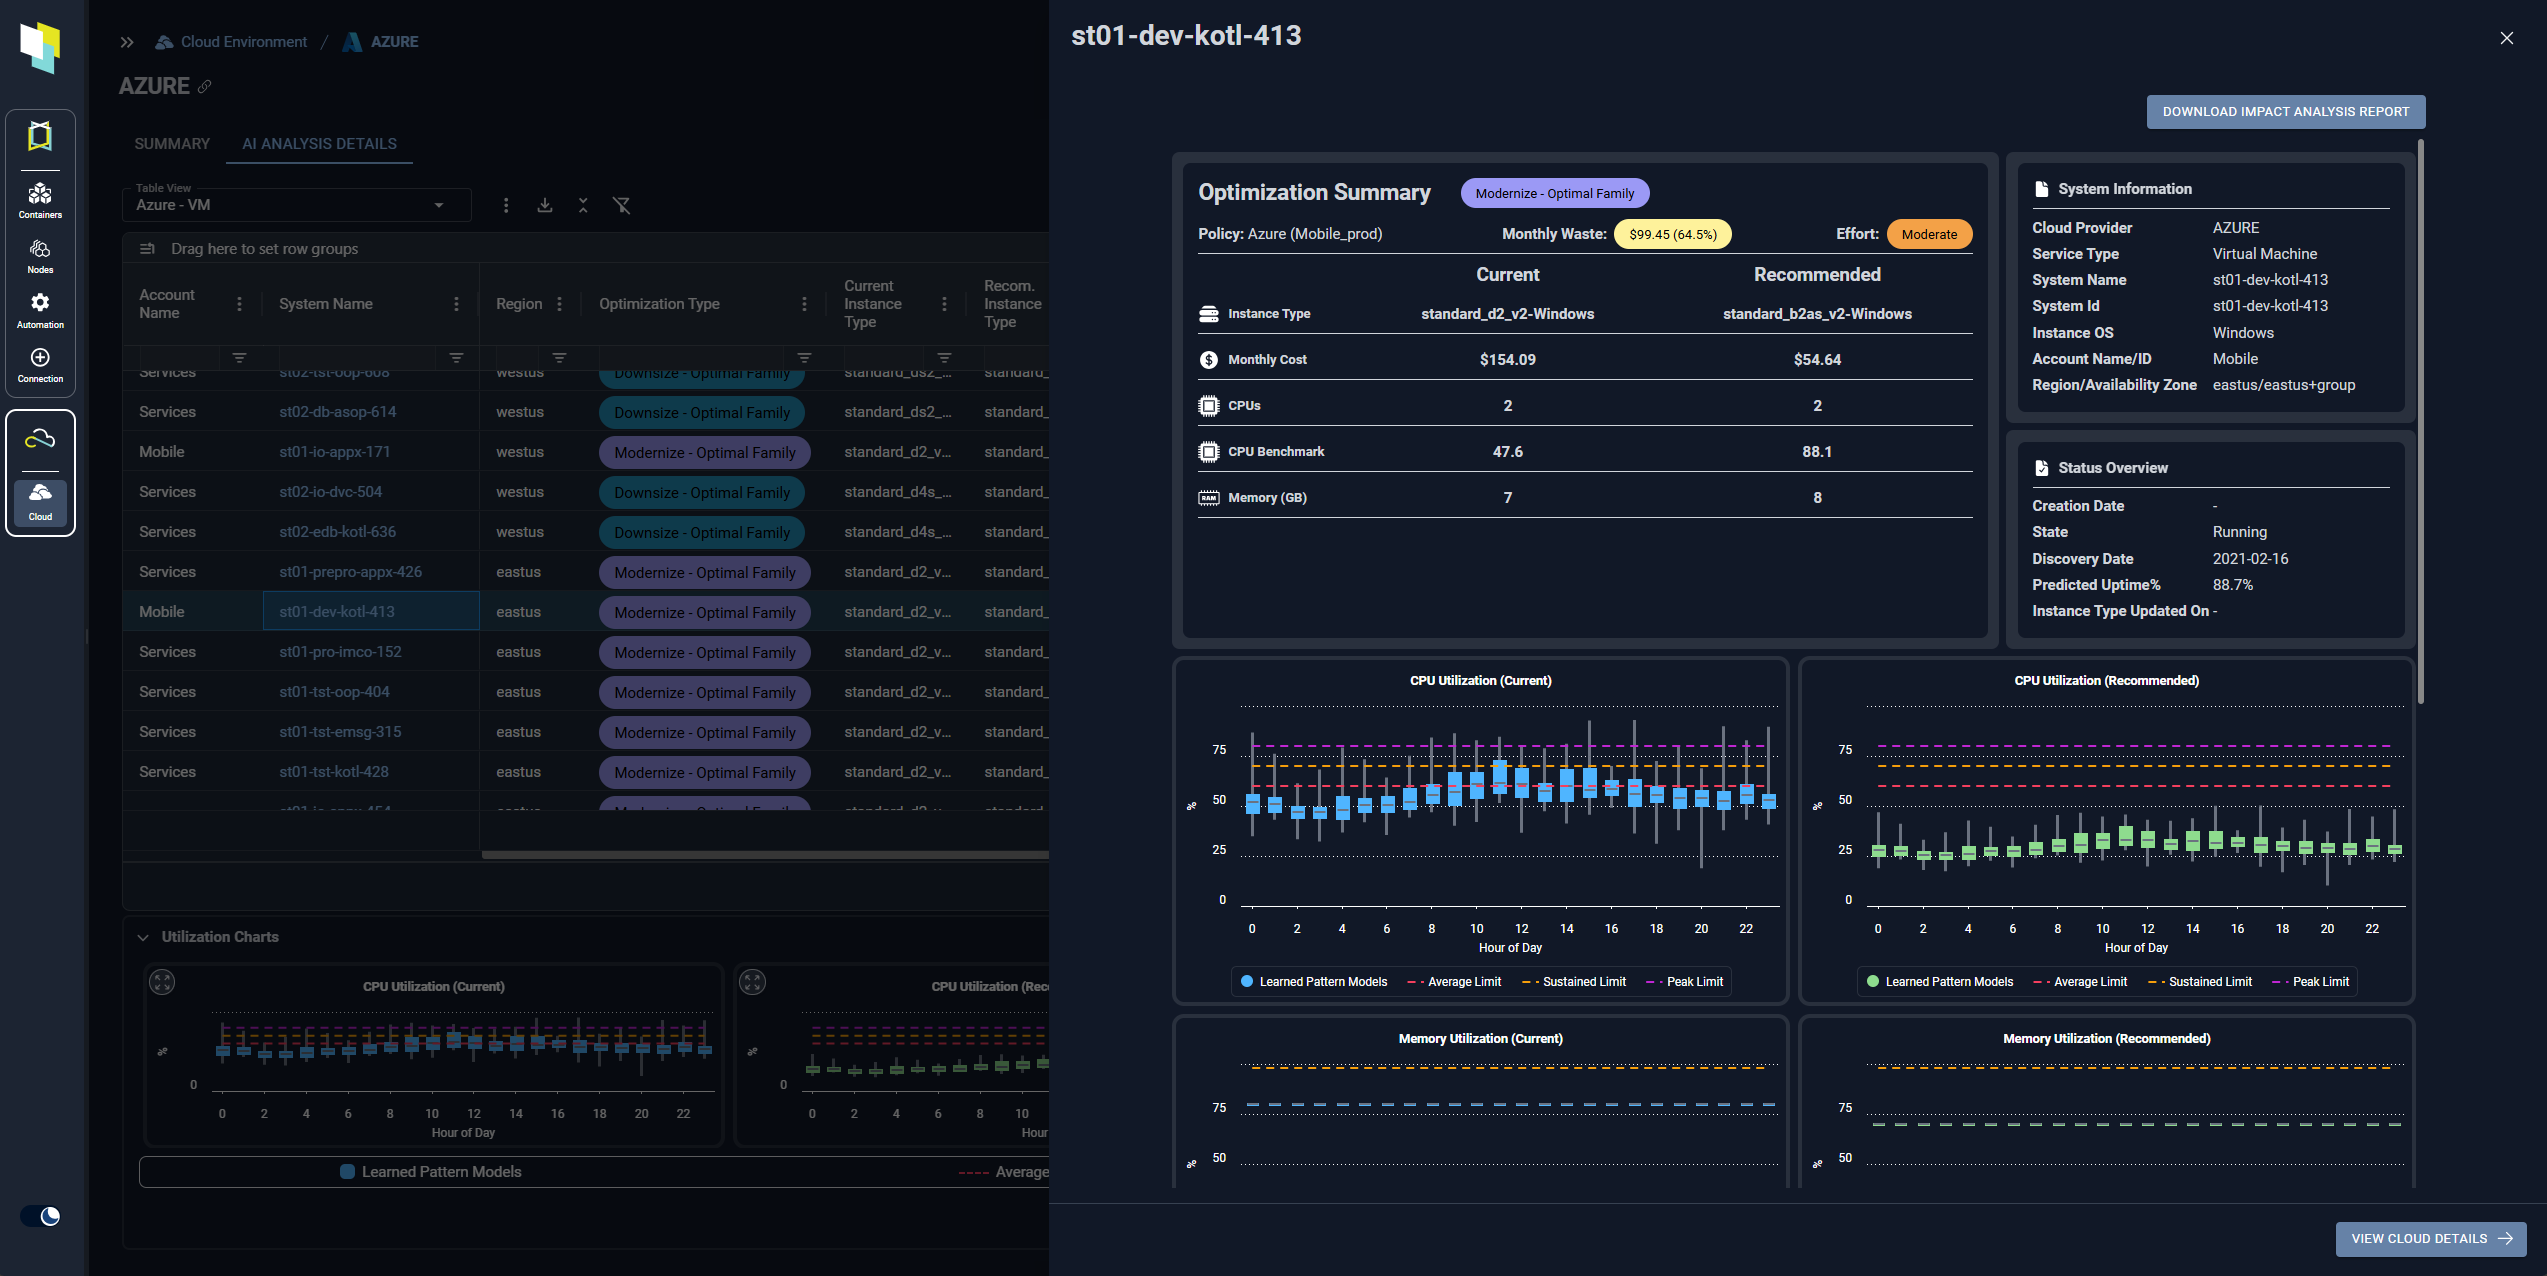Open the Table View dropdown
The height and width of the screenshot is (1276, 2547).
(296, 203)
